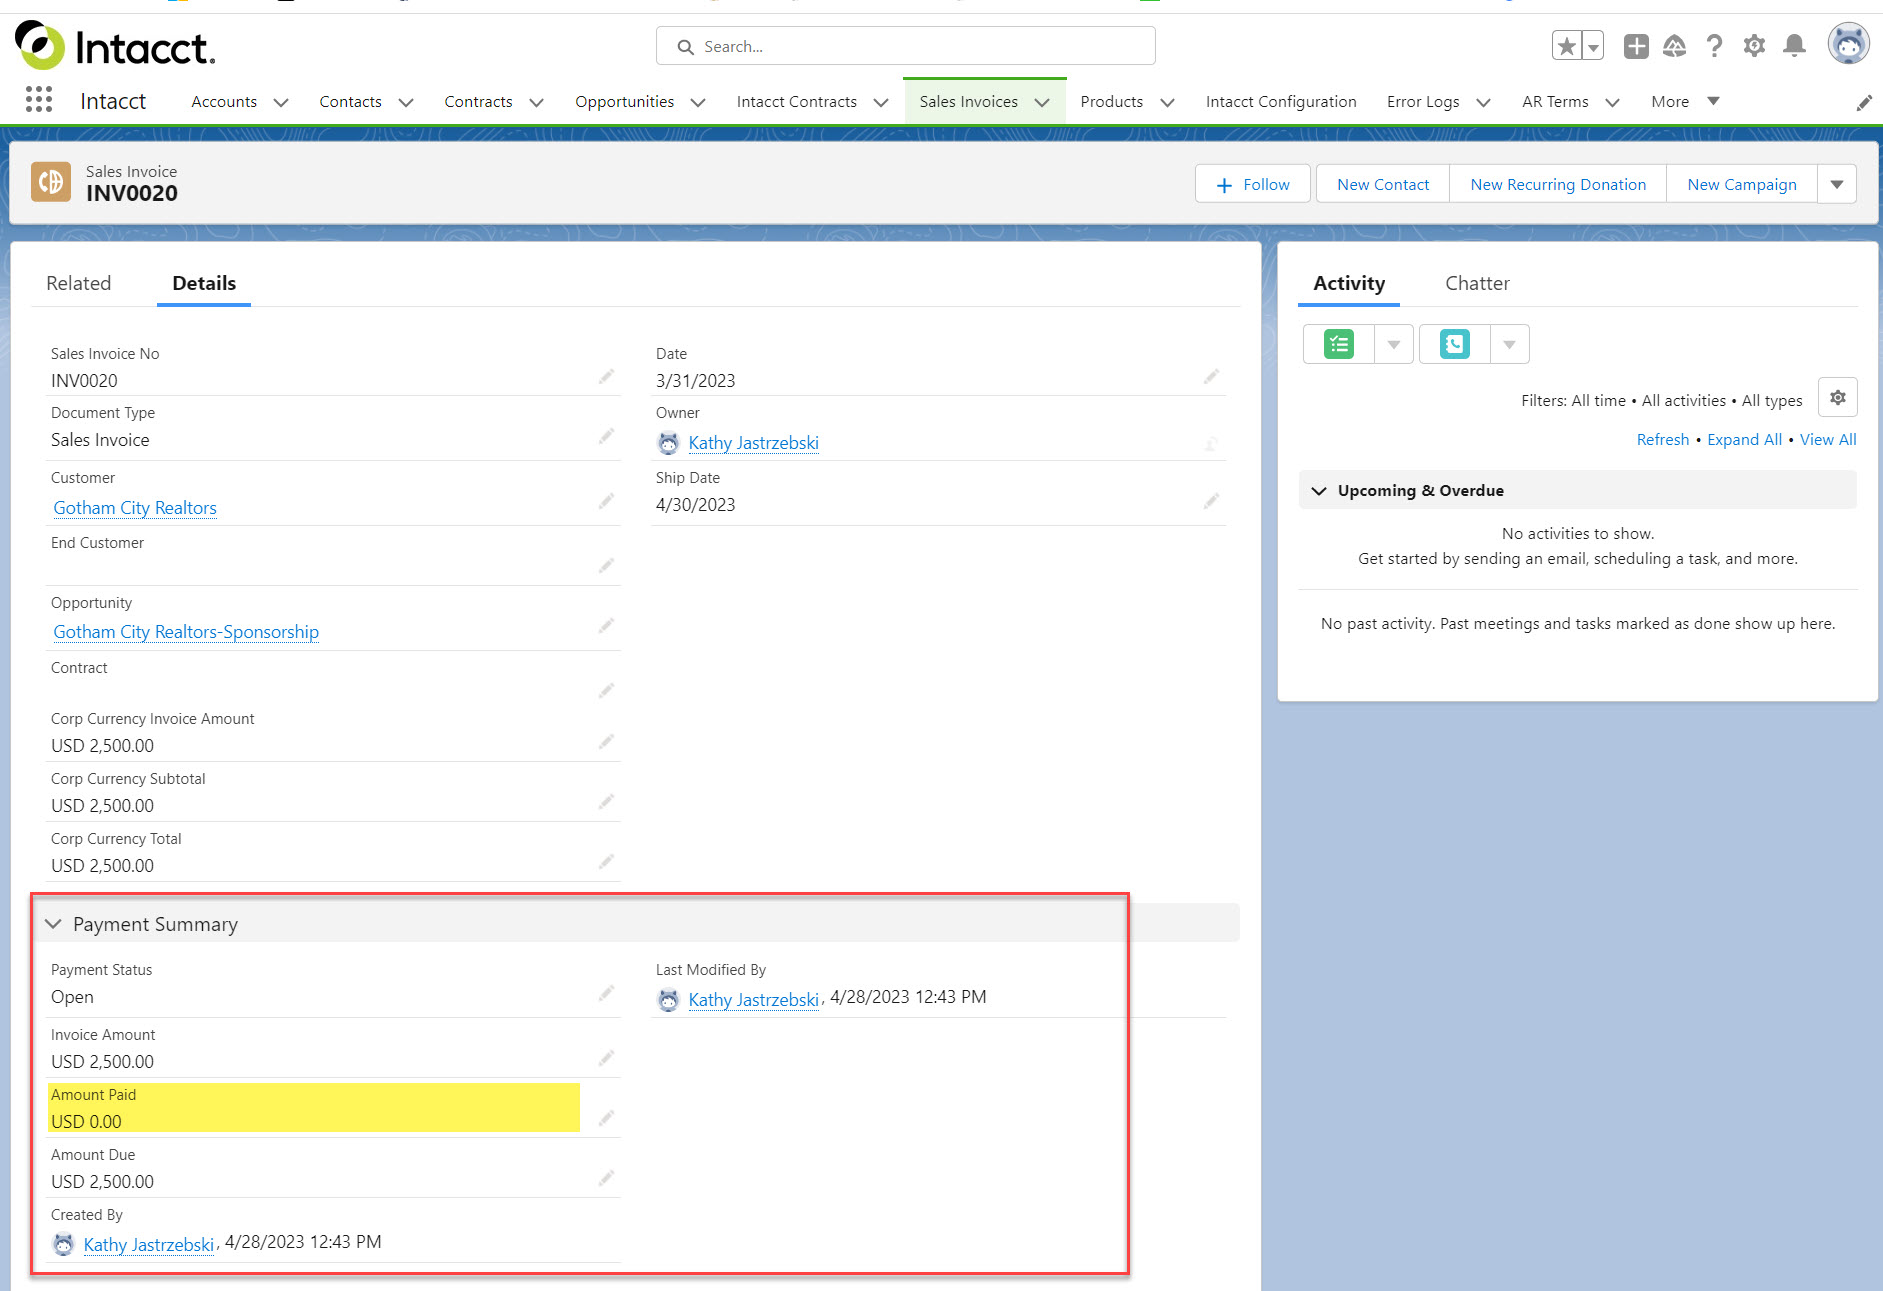Switch to the Chatter tab
1883x1291 pixels.
click(1476, 283)
